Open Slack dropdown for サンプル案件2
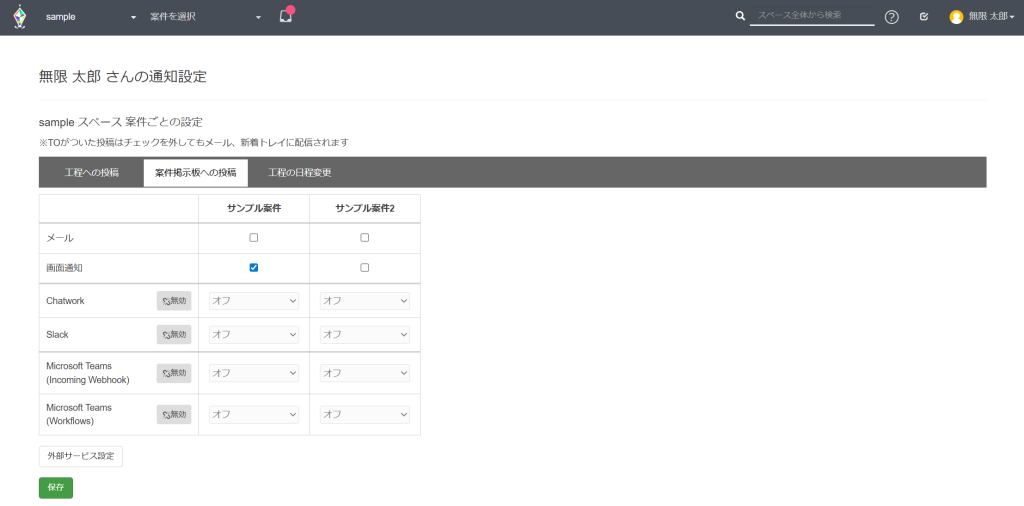The width and height of the screenshot is (1024, 506). point(365,334)
